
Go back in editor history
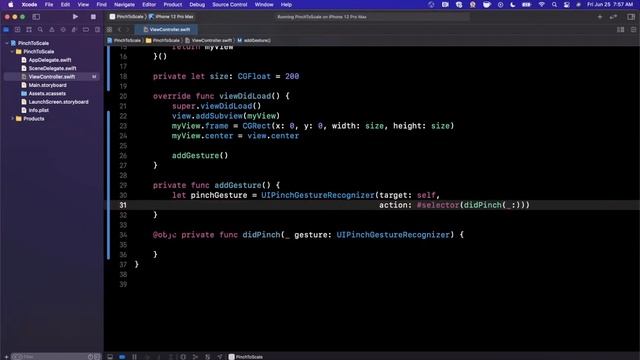(120, 29)
